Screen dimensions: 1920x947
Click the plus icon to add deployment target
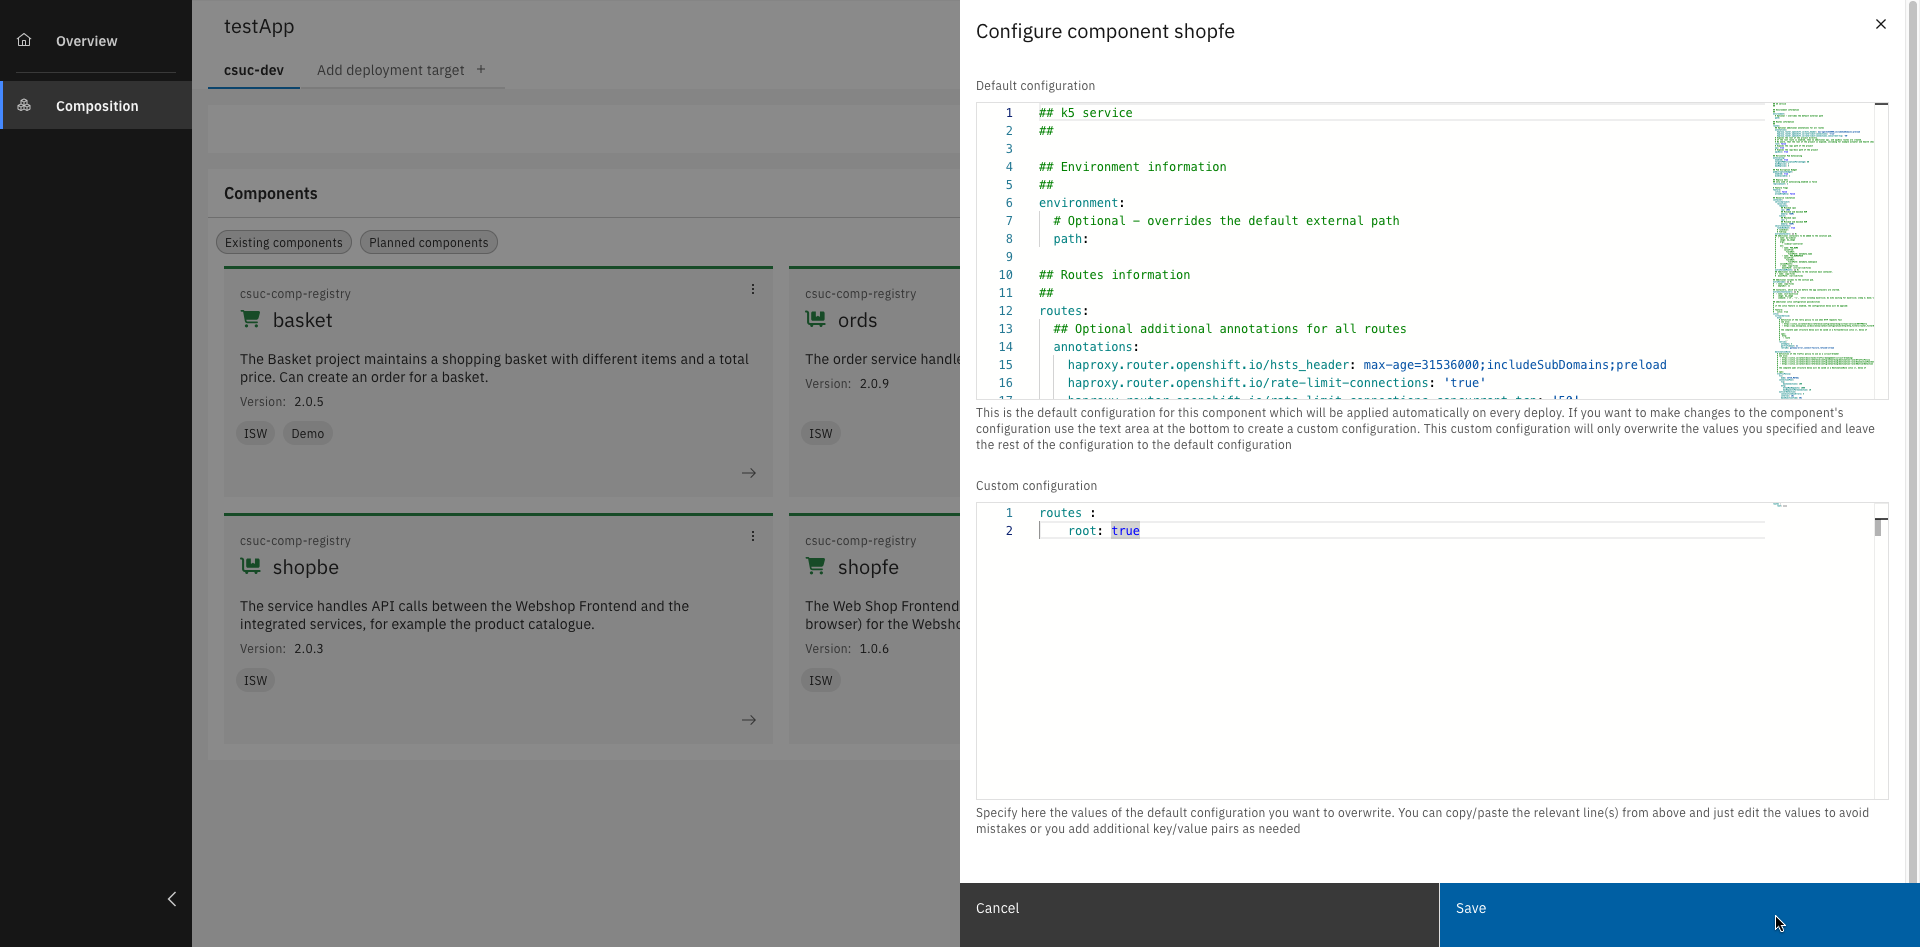tap(481, 69)
